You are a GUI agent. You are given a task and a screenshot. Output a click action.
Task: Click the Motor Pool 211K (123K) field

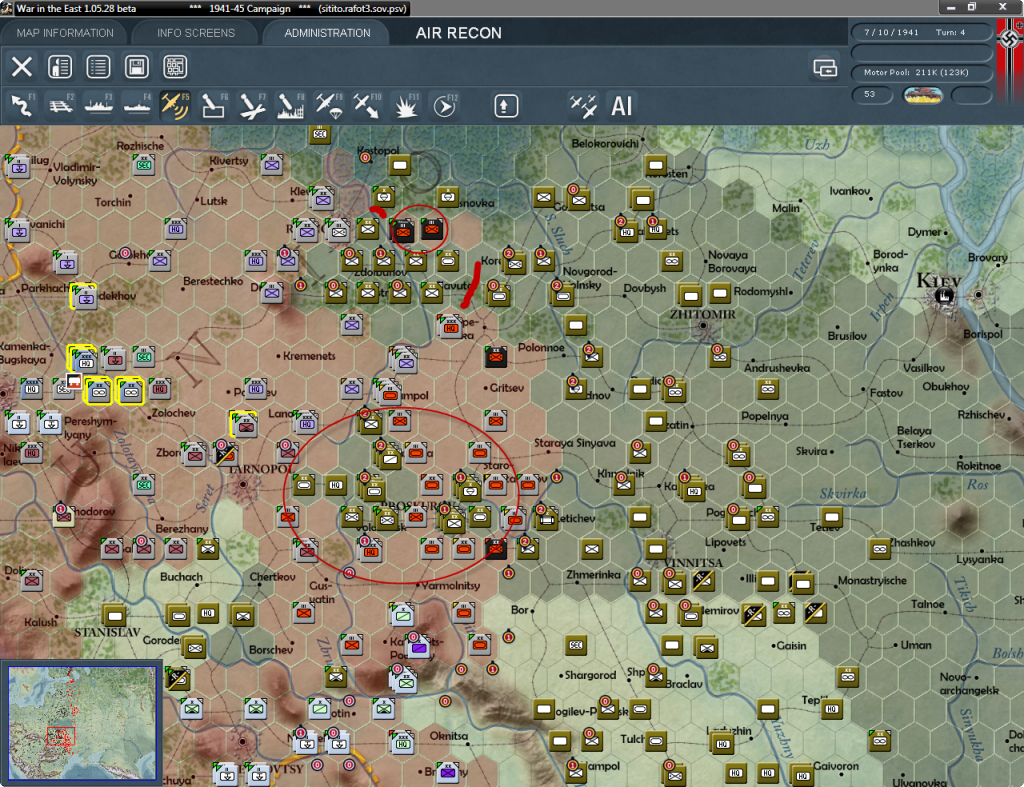point(921,72)
